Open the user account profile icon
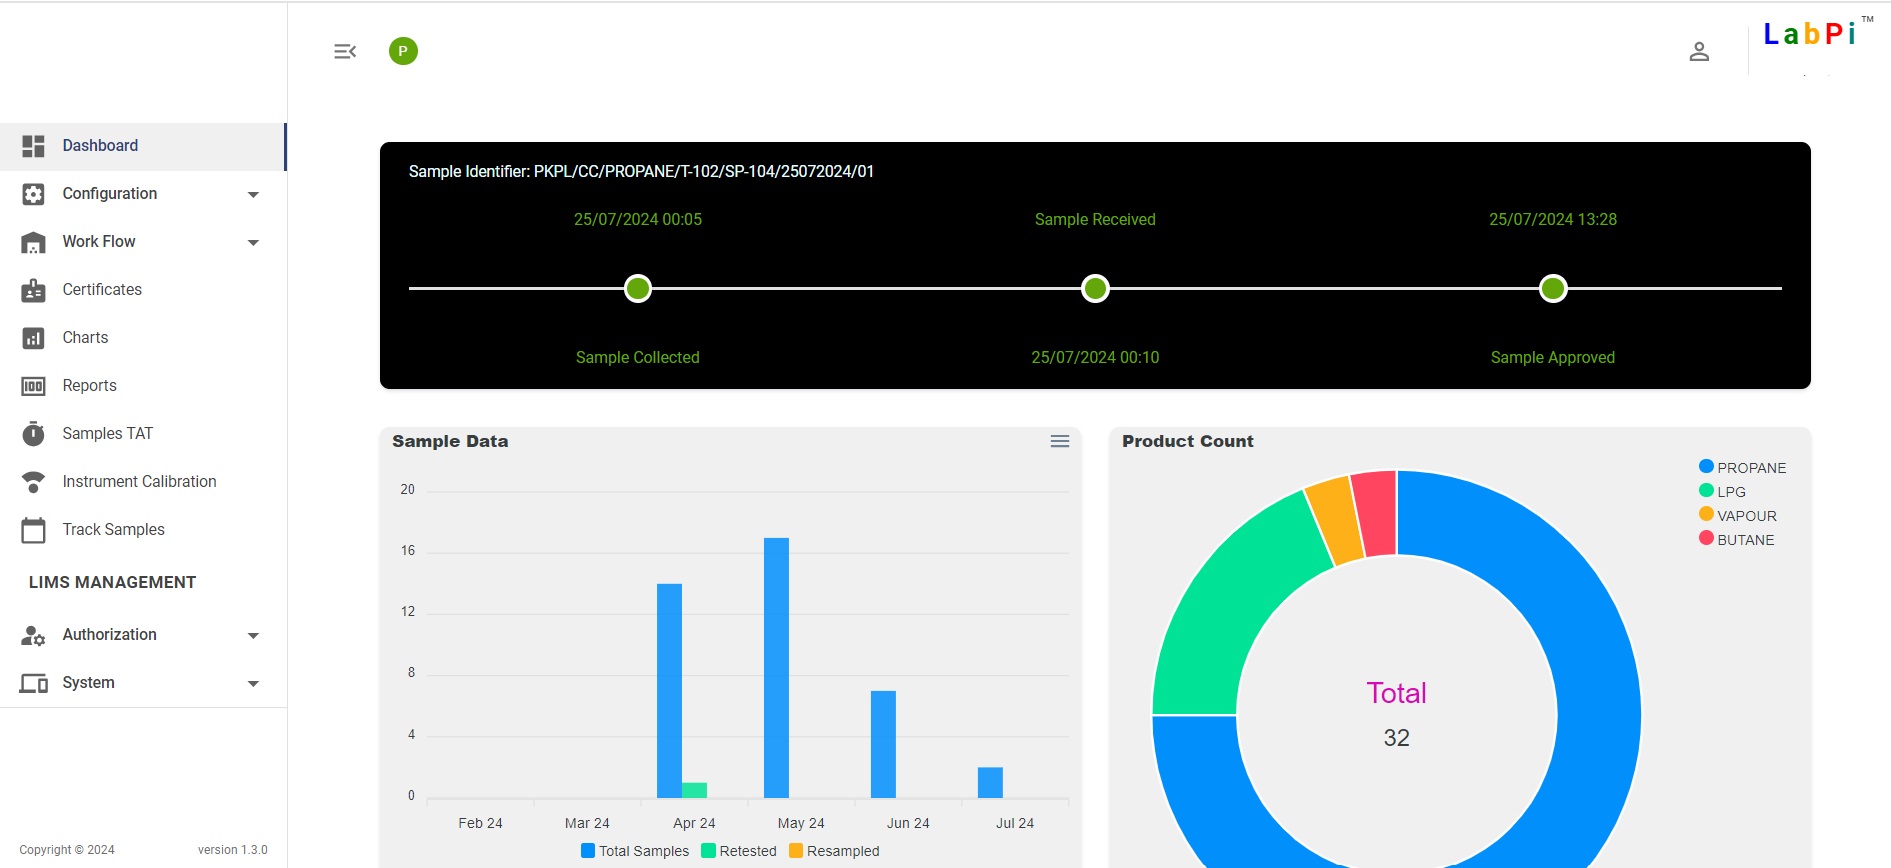Image resolution: width=1891 pixels, height=868 pixels. [1698, 51]
